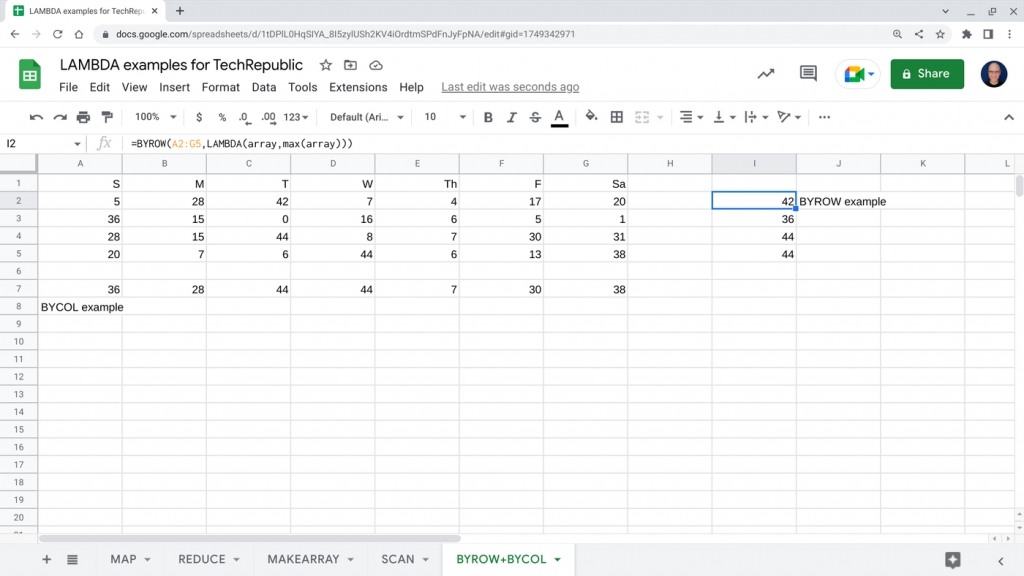Open version history via Last edit link
The height and width of the screenshot is (576, 1024).
click(x=510, y=87)
